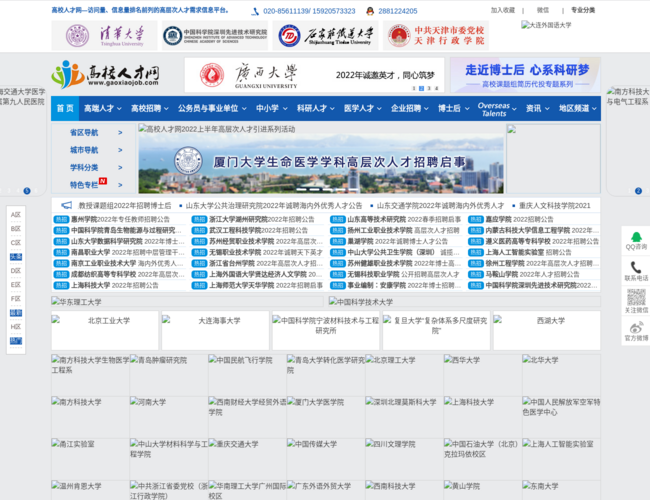Select slide 1 of the 广西大学 carousel
The image size is (650, 500).
point(414,88)
